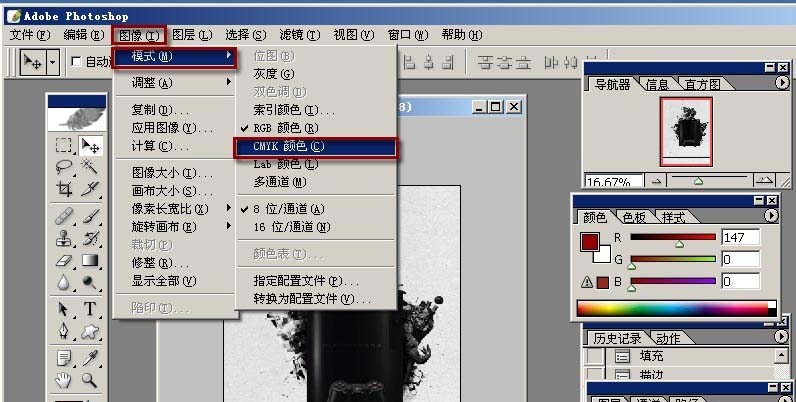Click the R channel color slider
The height and width of the screenshot is (402, 796).
673,237
